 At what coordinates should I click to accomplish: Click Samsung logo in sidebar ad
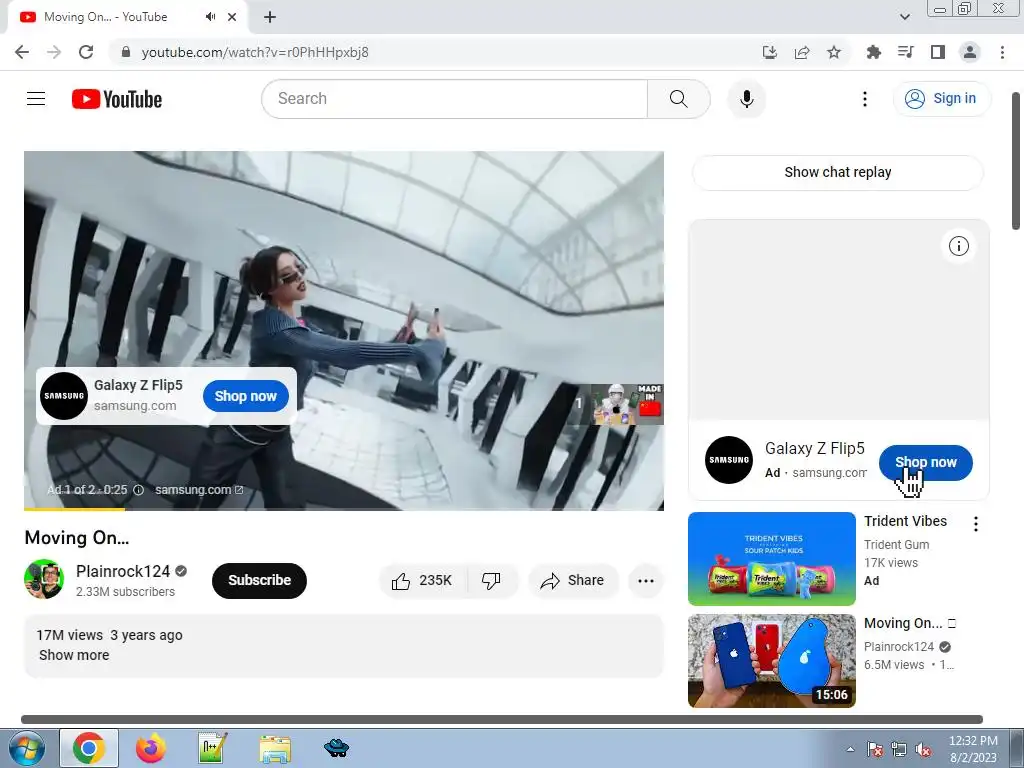729,460
